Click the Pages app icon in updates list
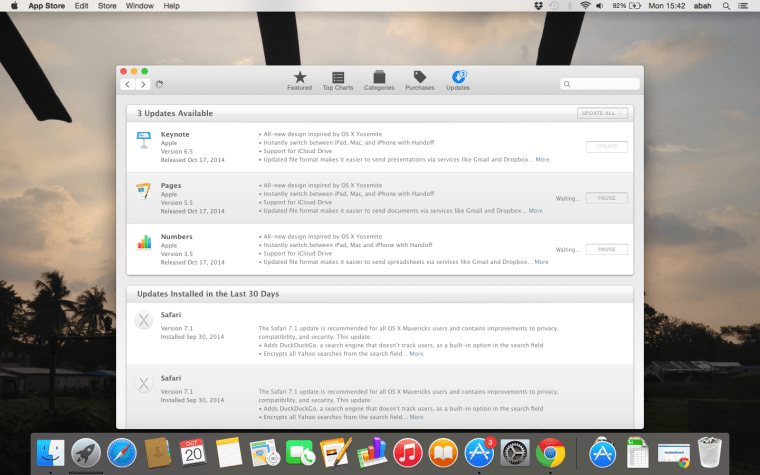Viewport: 760px width, 475px height. point(143,191)
